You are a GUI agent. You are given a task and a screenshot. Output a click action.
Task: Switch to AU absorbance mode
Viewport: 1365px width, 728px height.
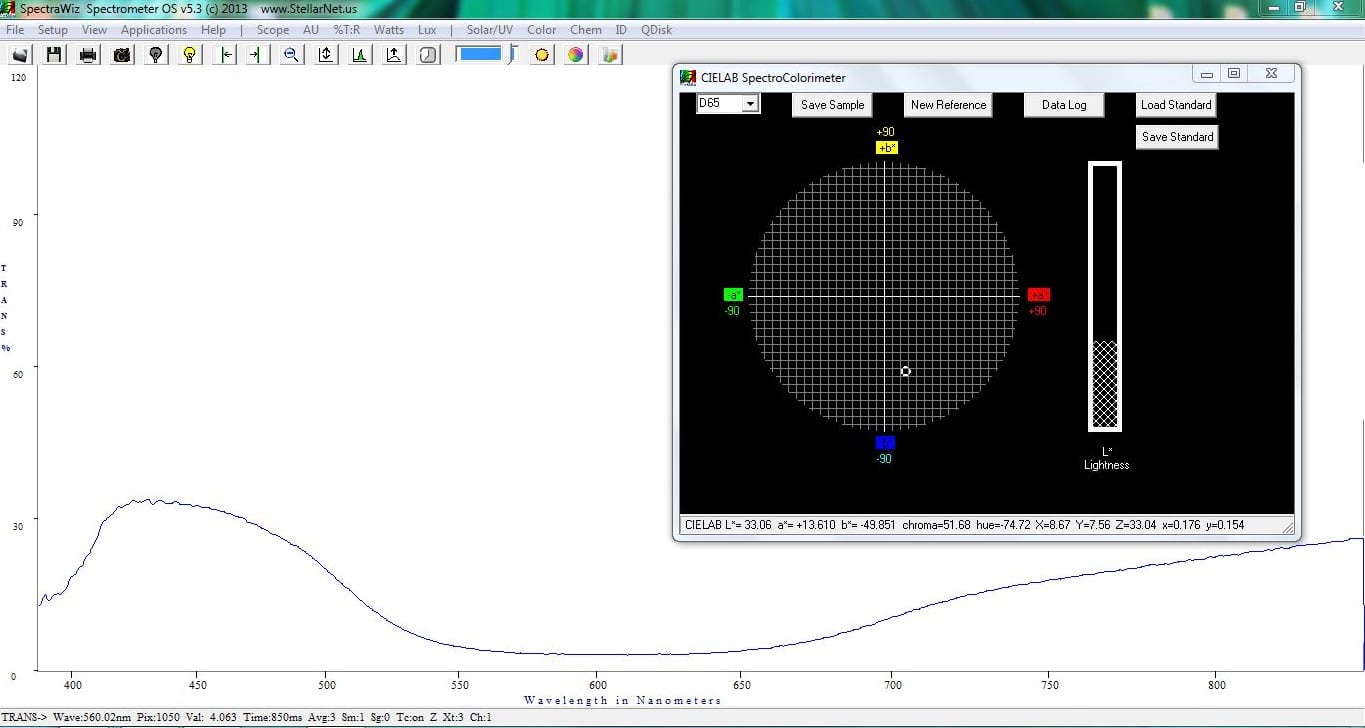pyautogui.click(x=311, y=30)
